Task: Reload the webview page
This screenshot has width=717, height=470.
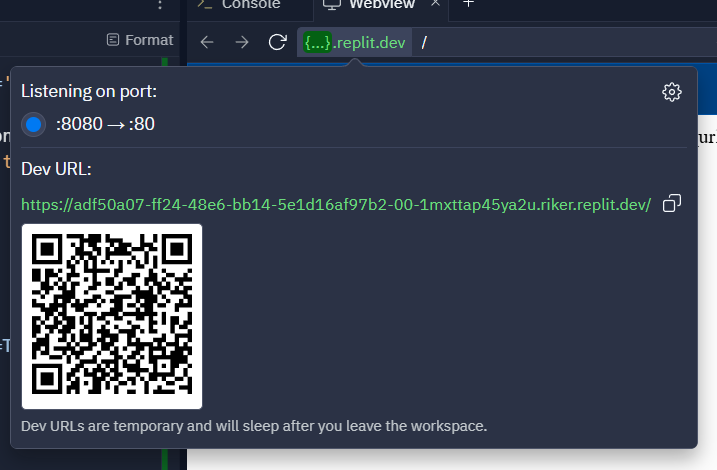Action: tap(277, 43)
